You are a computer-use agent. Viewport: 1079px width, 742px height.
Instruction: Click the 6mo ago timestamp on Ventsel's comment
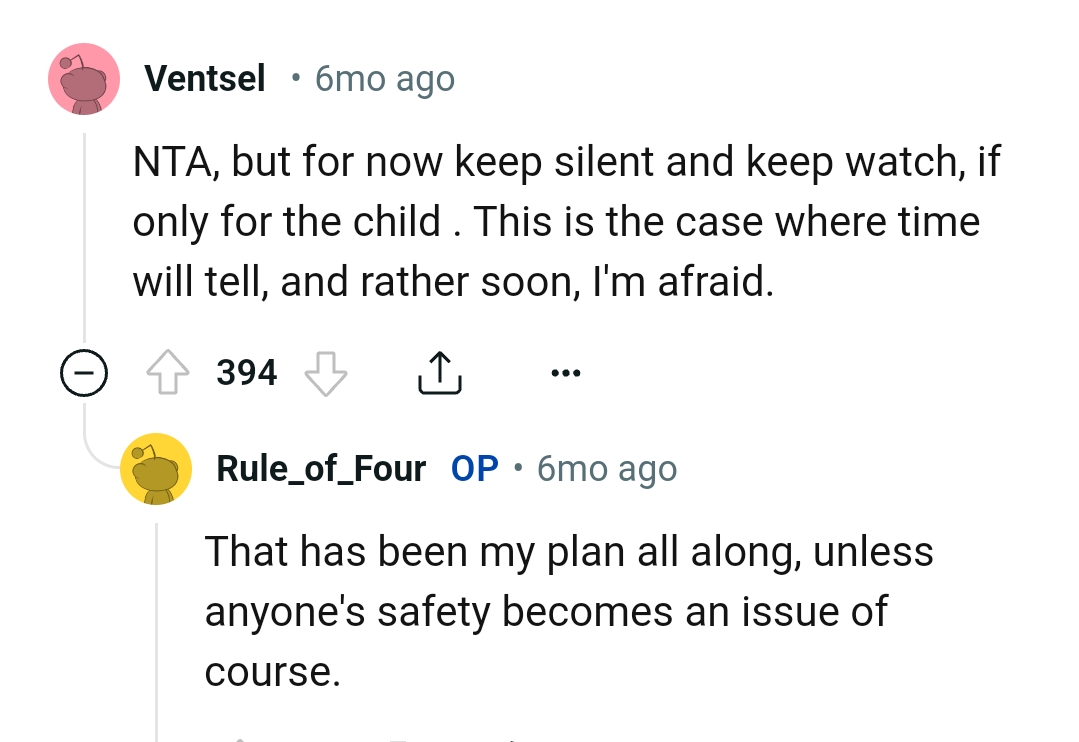[x=384, y=78]
